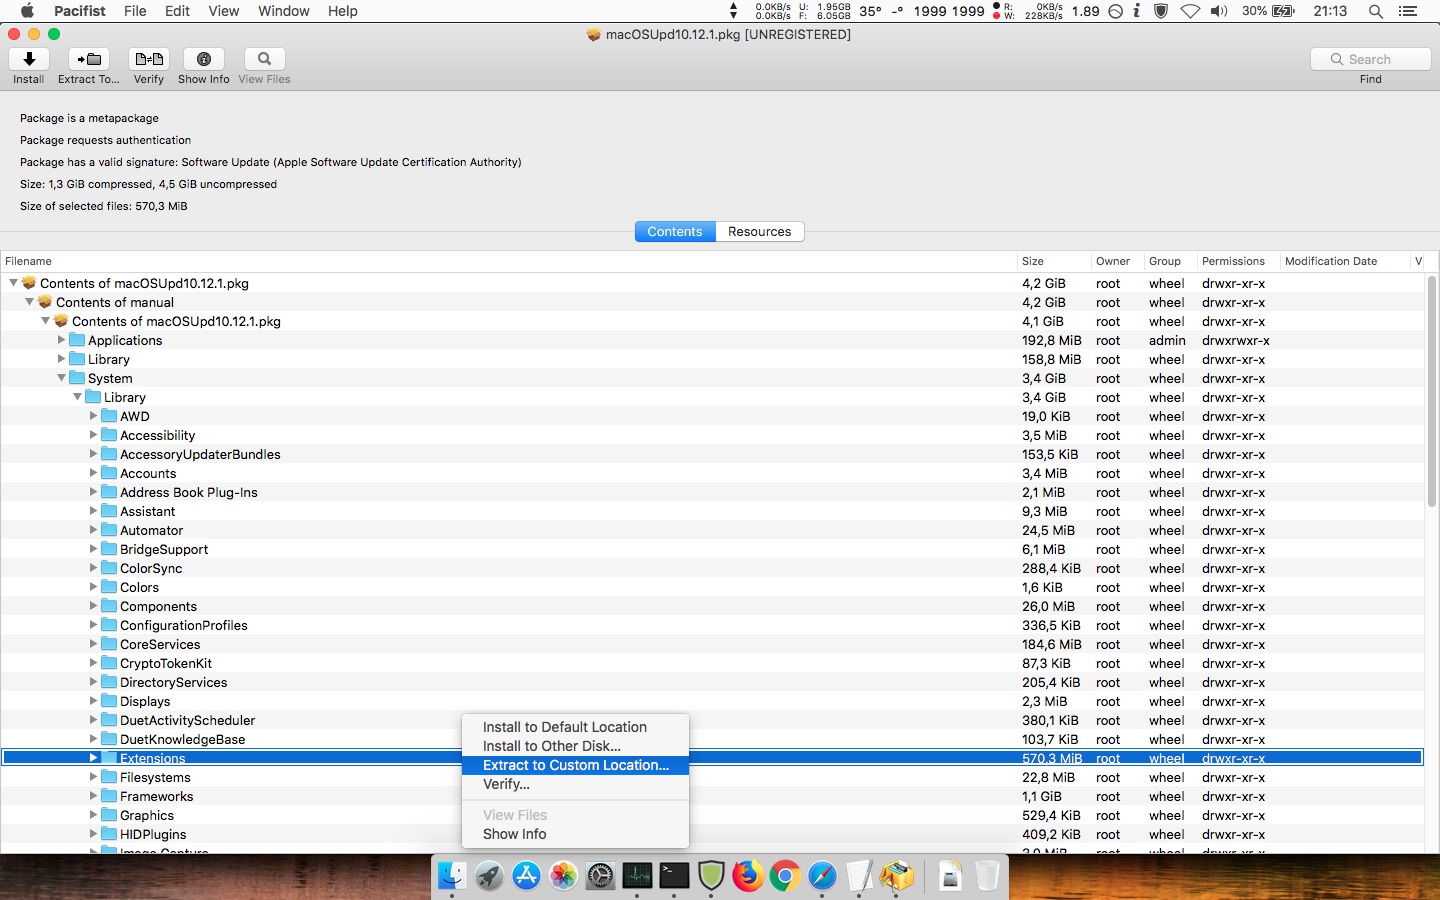
Task: Click the Extract To toolbar icon
Action: (x=89, y=59)
